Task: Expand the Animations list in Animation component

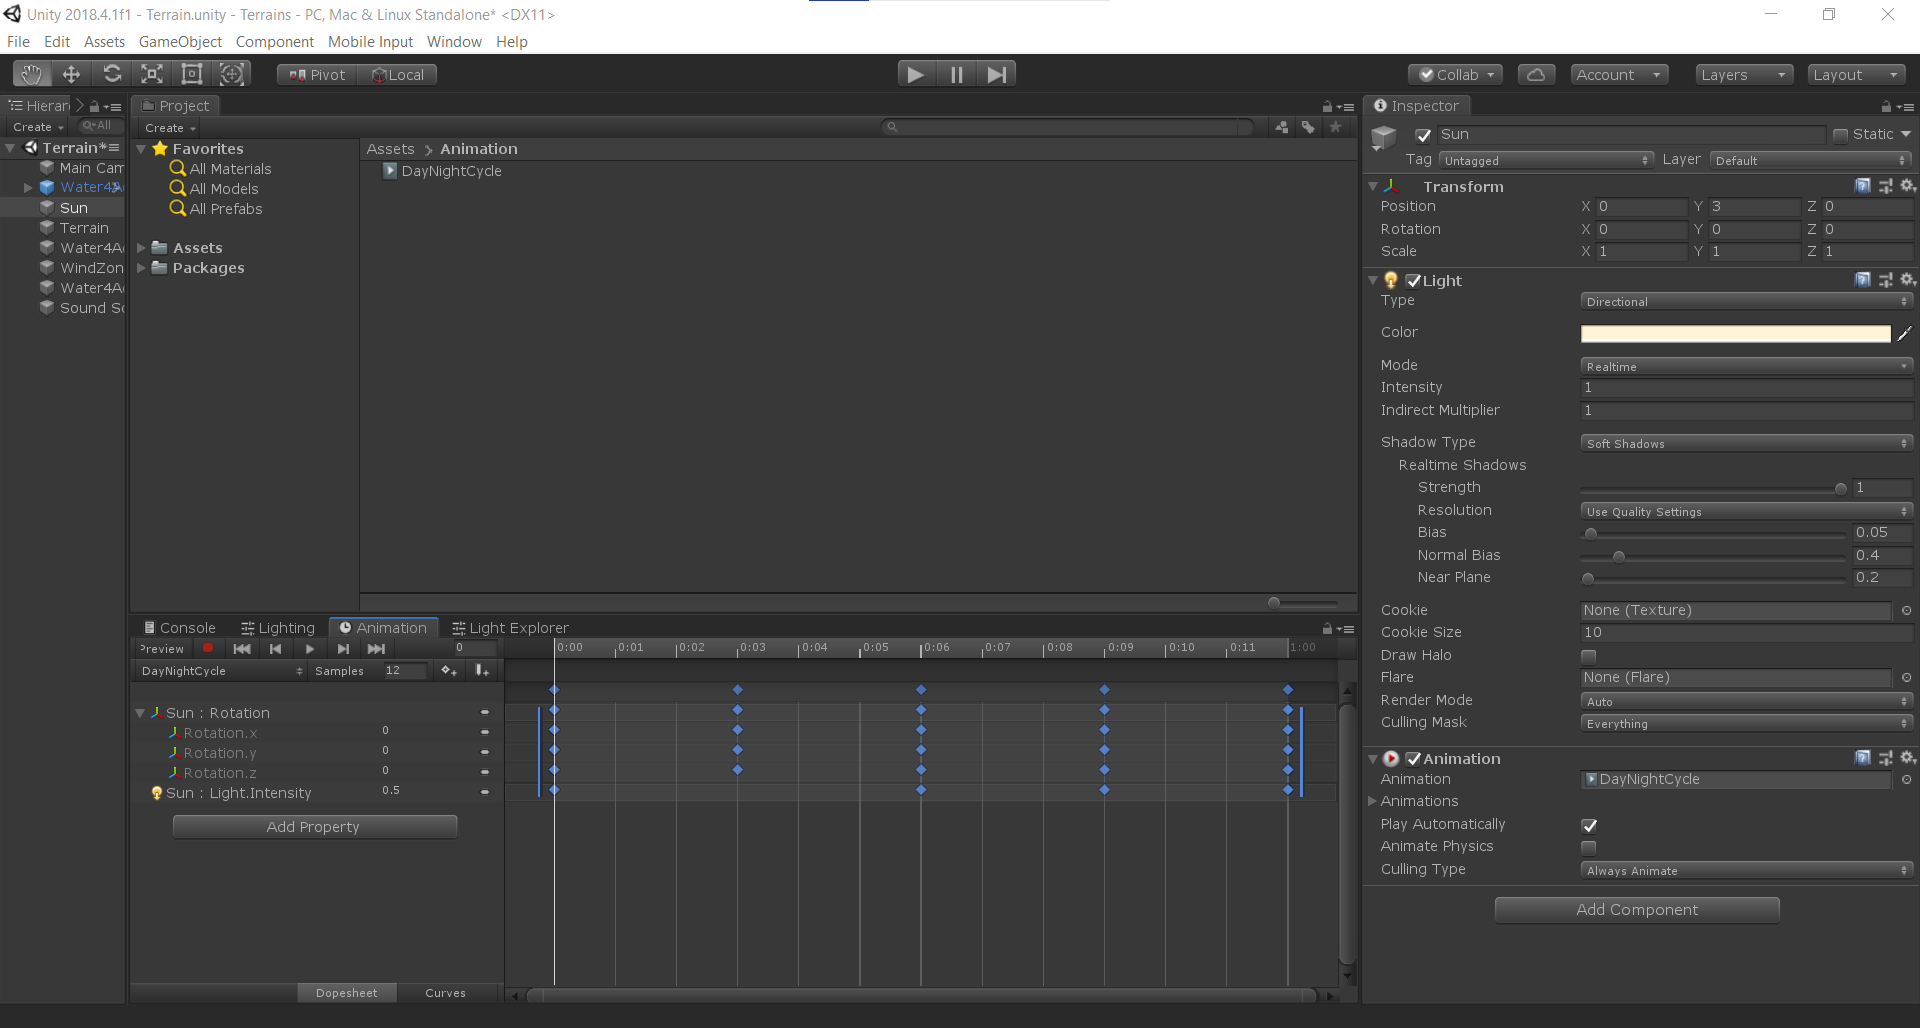Action: (x=1375, y=801)
